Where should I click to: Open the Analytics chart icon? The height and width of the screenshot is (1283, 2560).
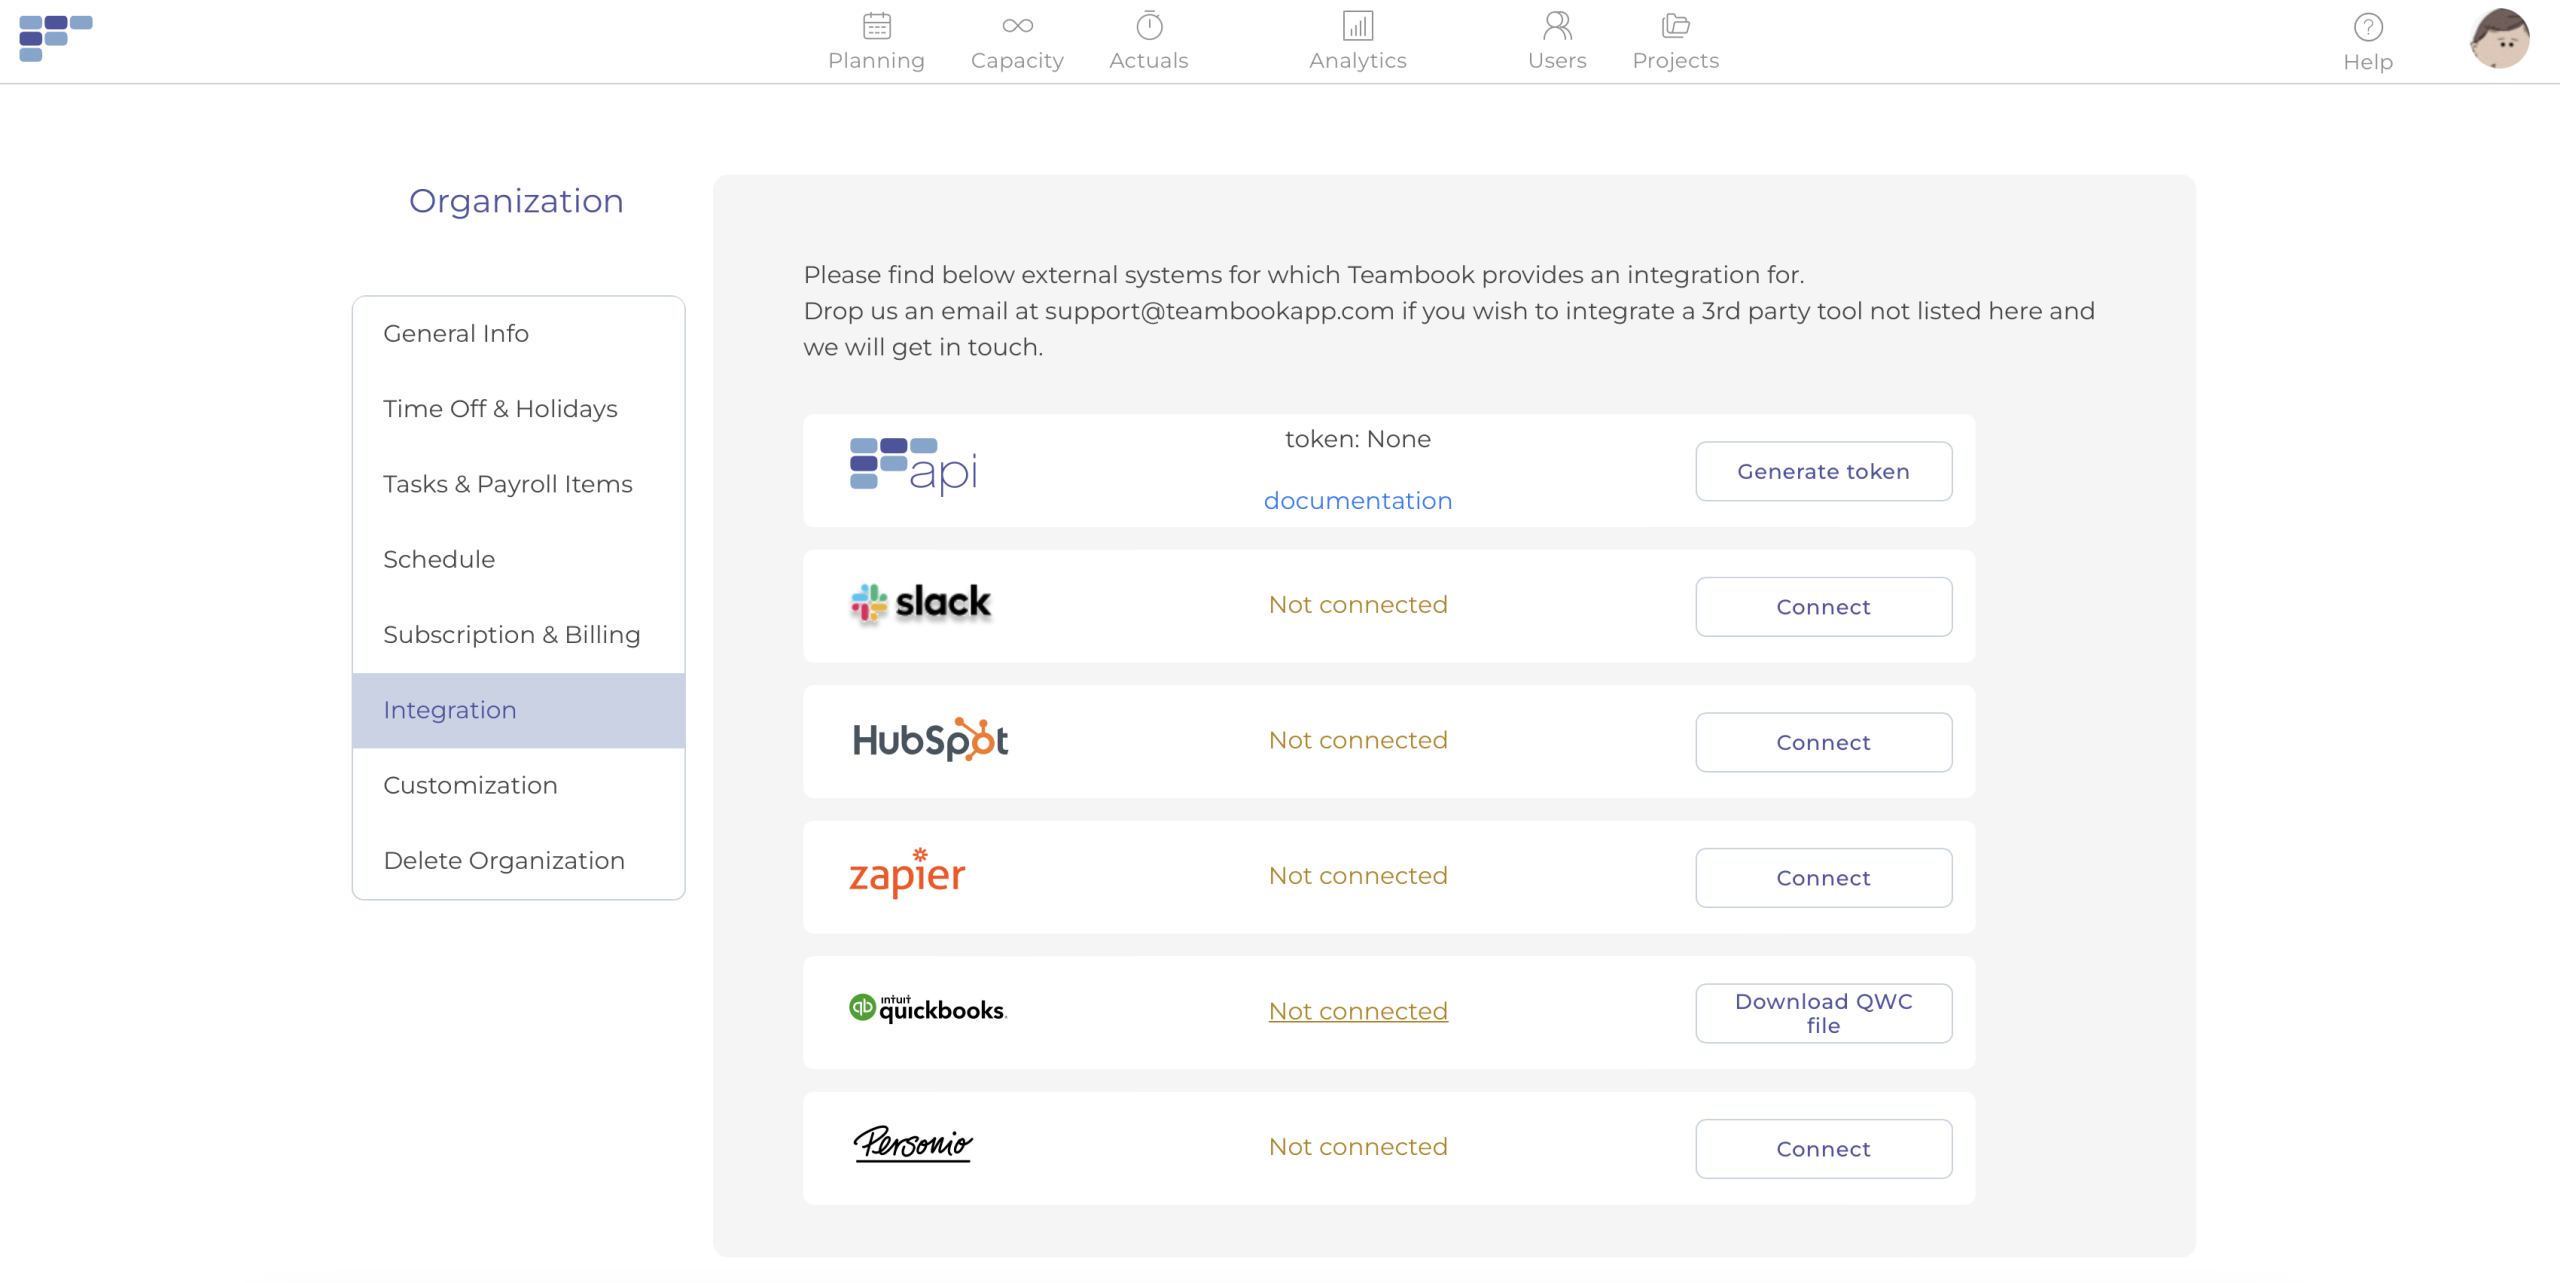tap(1357, 26)
